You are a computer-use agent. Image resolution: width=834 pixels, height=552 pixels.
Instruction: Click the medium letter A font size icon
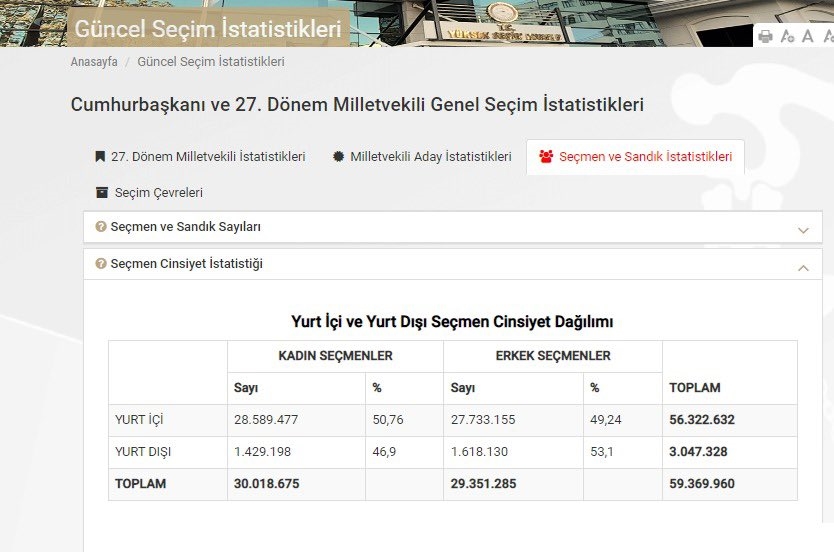tap(807, 36)
